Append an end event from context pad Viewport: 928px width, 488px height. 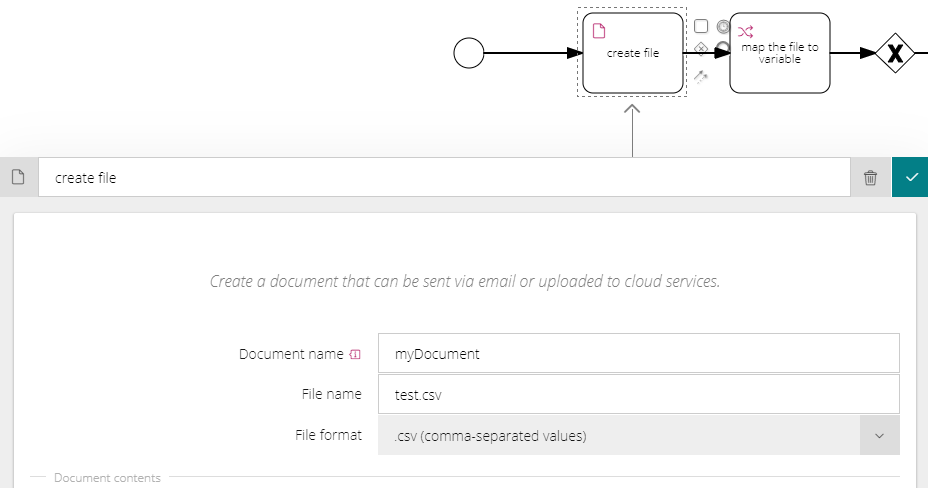tap(721, 46)
